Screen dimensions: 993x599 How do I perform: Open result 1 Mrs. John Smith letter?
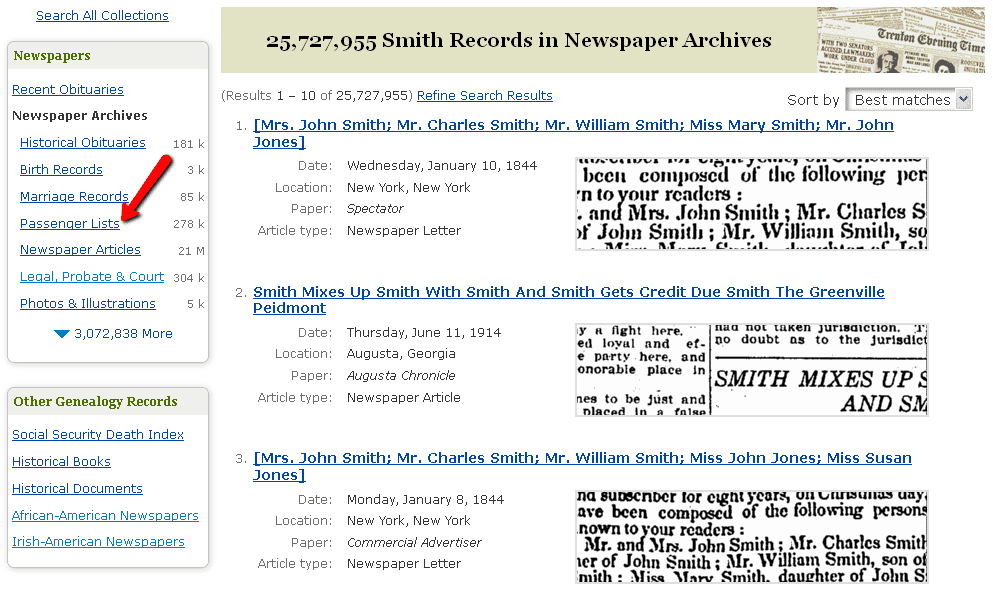coord(573,133)
